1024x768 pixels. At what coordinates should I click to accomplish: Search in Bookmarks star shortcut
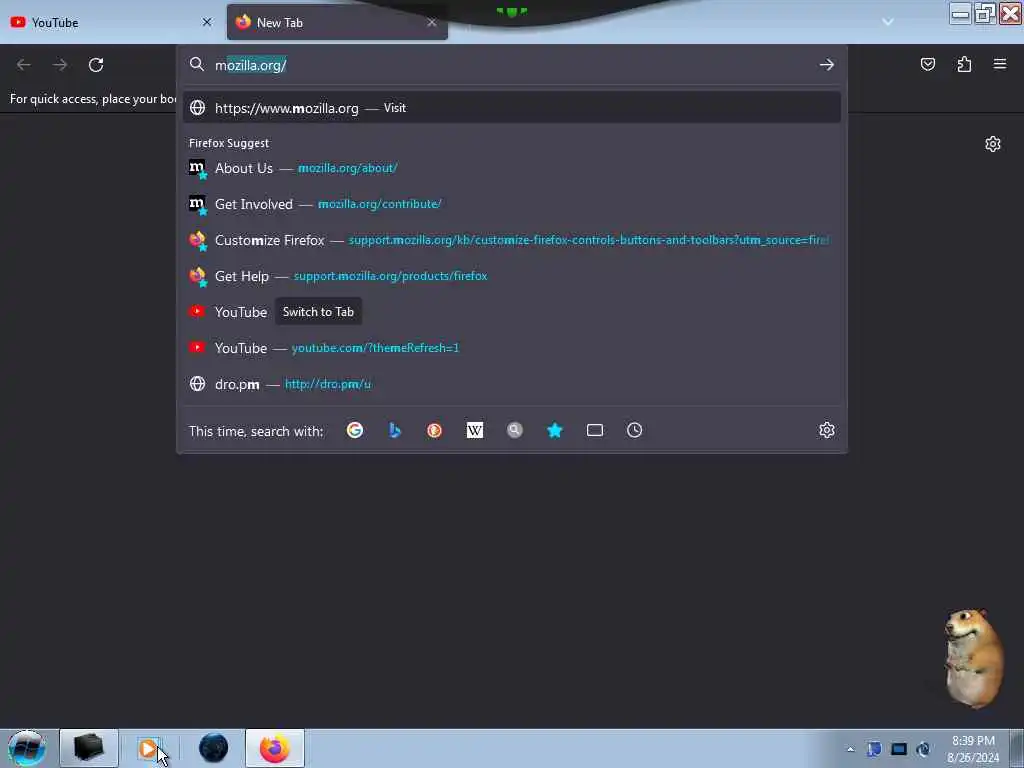tap(554, 430)
